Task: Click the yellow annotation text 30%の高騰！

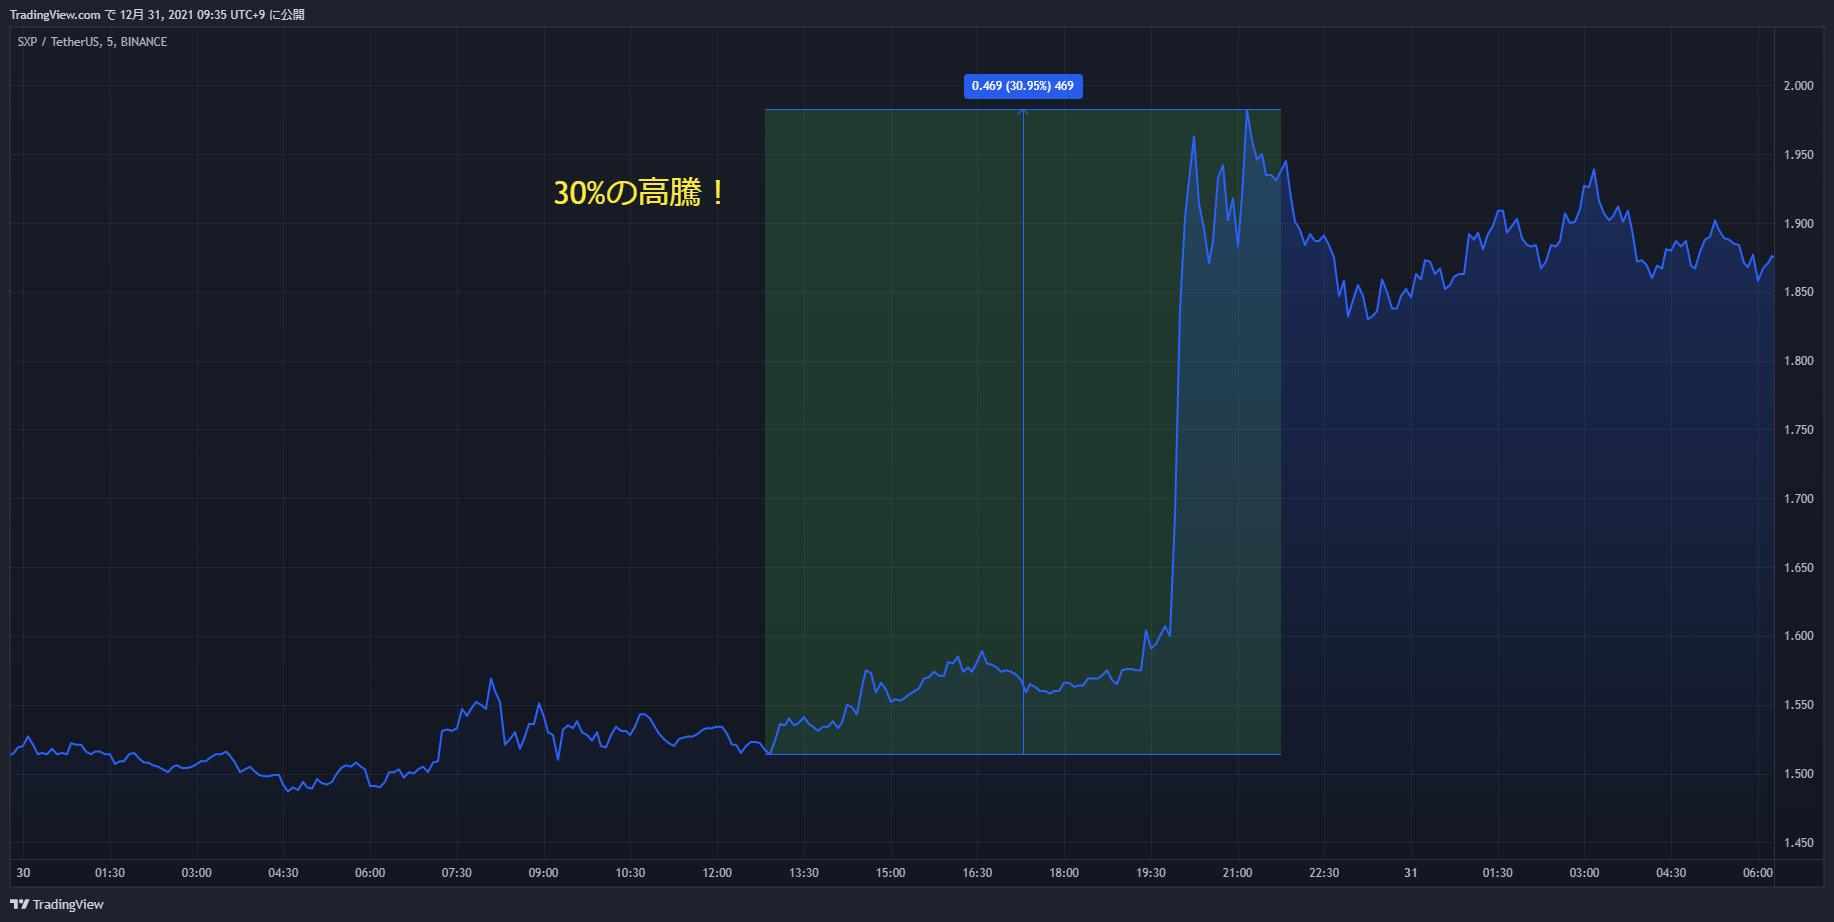Action: [641, 192]
